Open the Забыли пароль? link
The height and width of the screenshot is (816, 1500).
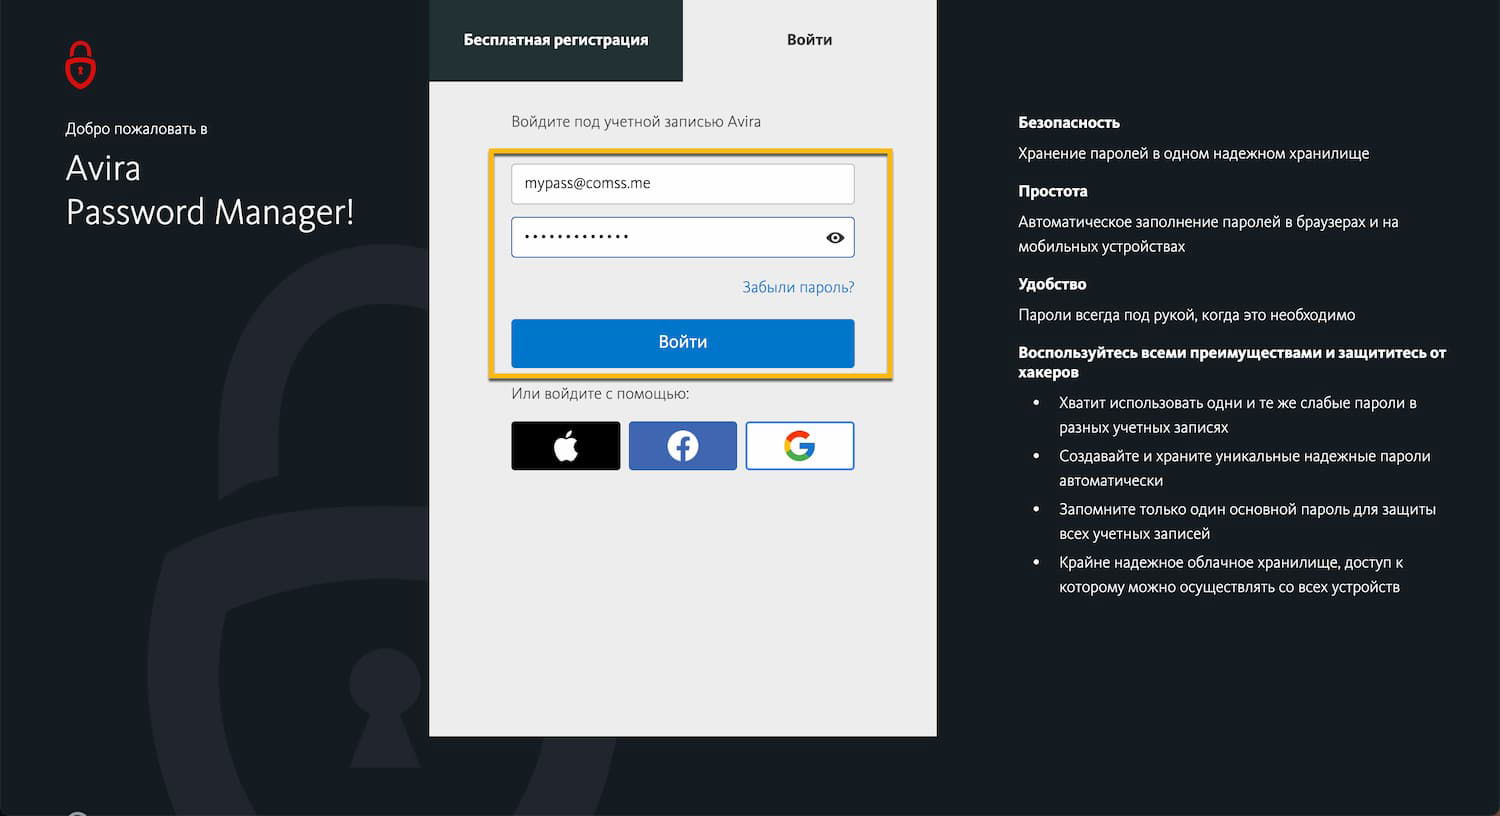798,287
